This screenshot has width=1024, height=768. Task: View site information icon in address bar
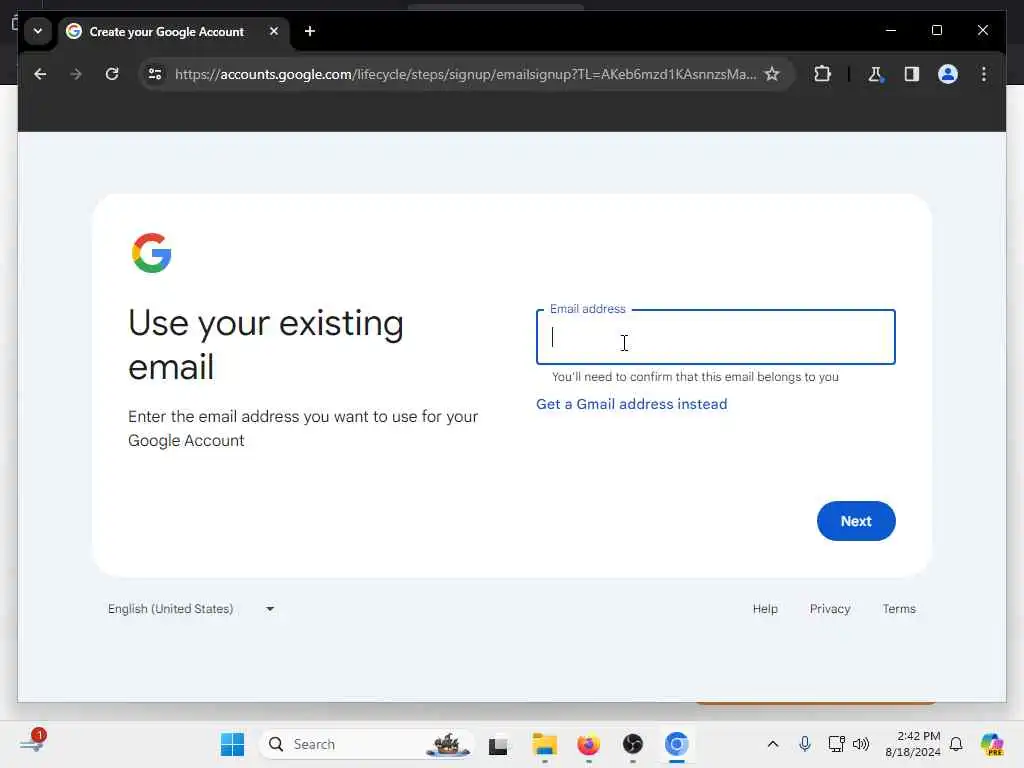tap(155, 74)
